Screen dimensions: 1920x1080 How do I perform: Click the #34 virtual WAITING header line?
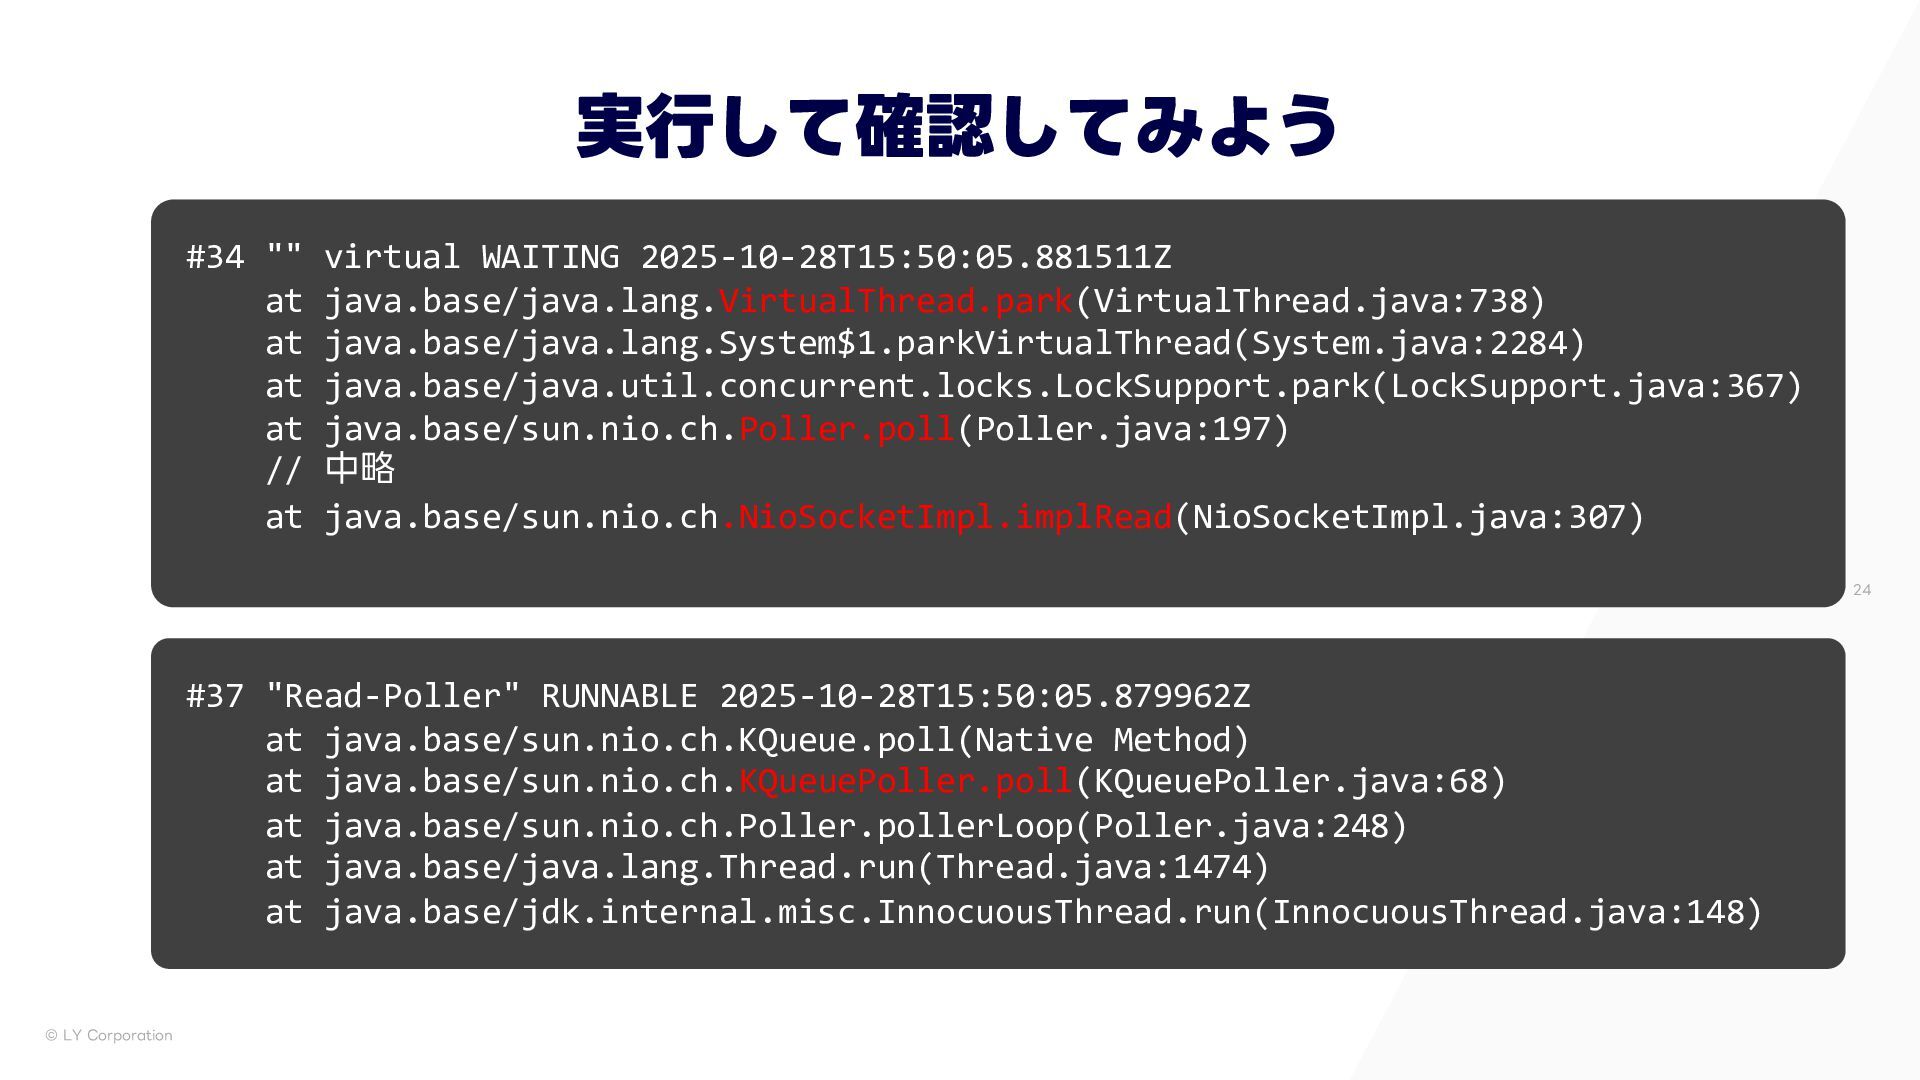[x=679, y=257]
